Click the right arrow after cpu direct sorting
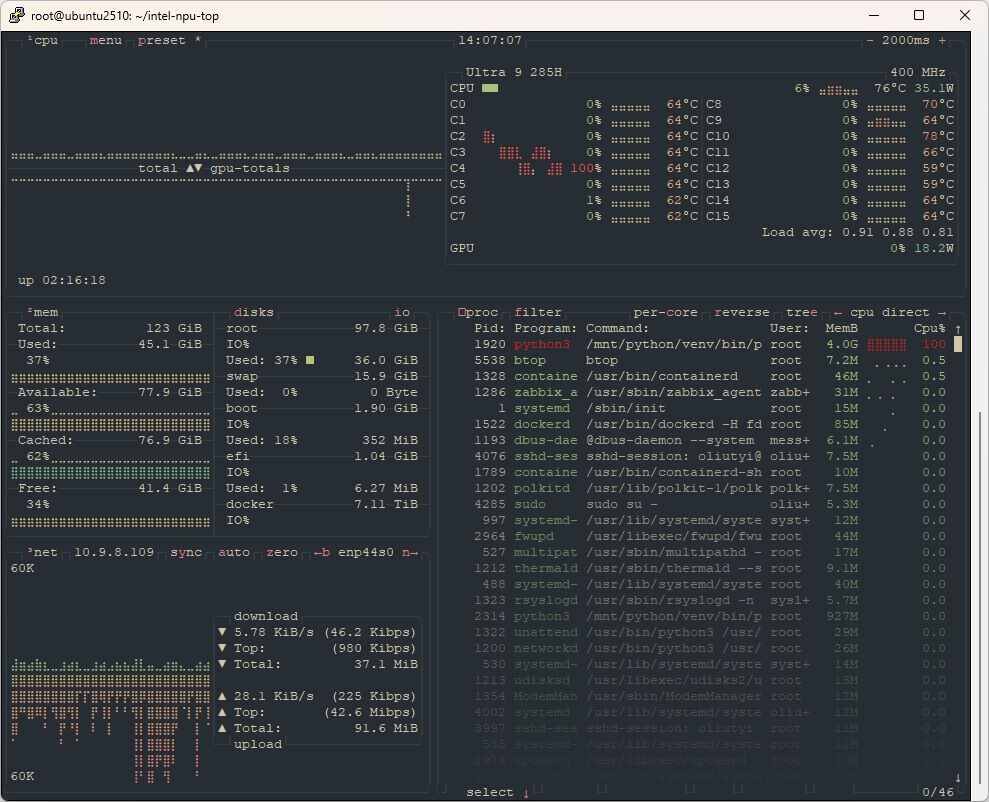Image resolution: width=989 pixels, height=802 pixels. tap(942, 312)
